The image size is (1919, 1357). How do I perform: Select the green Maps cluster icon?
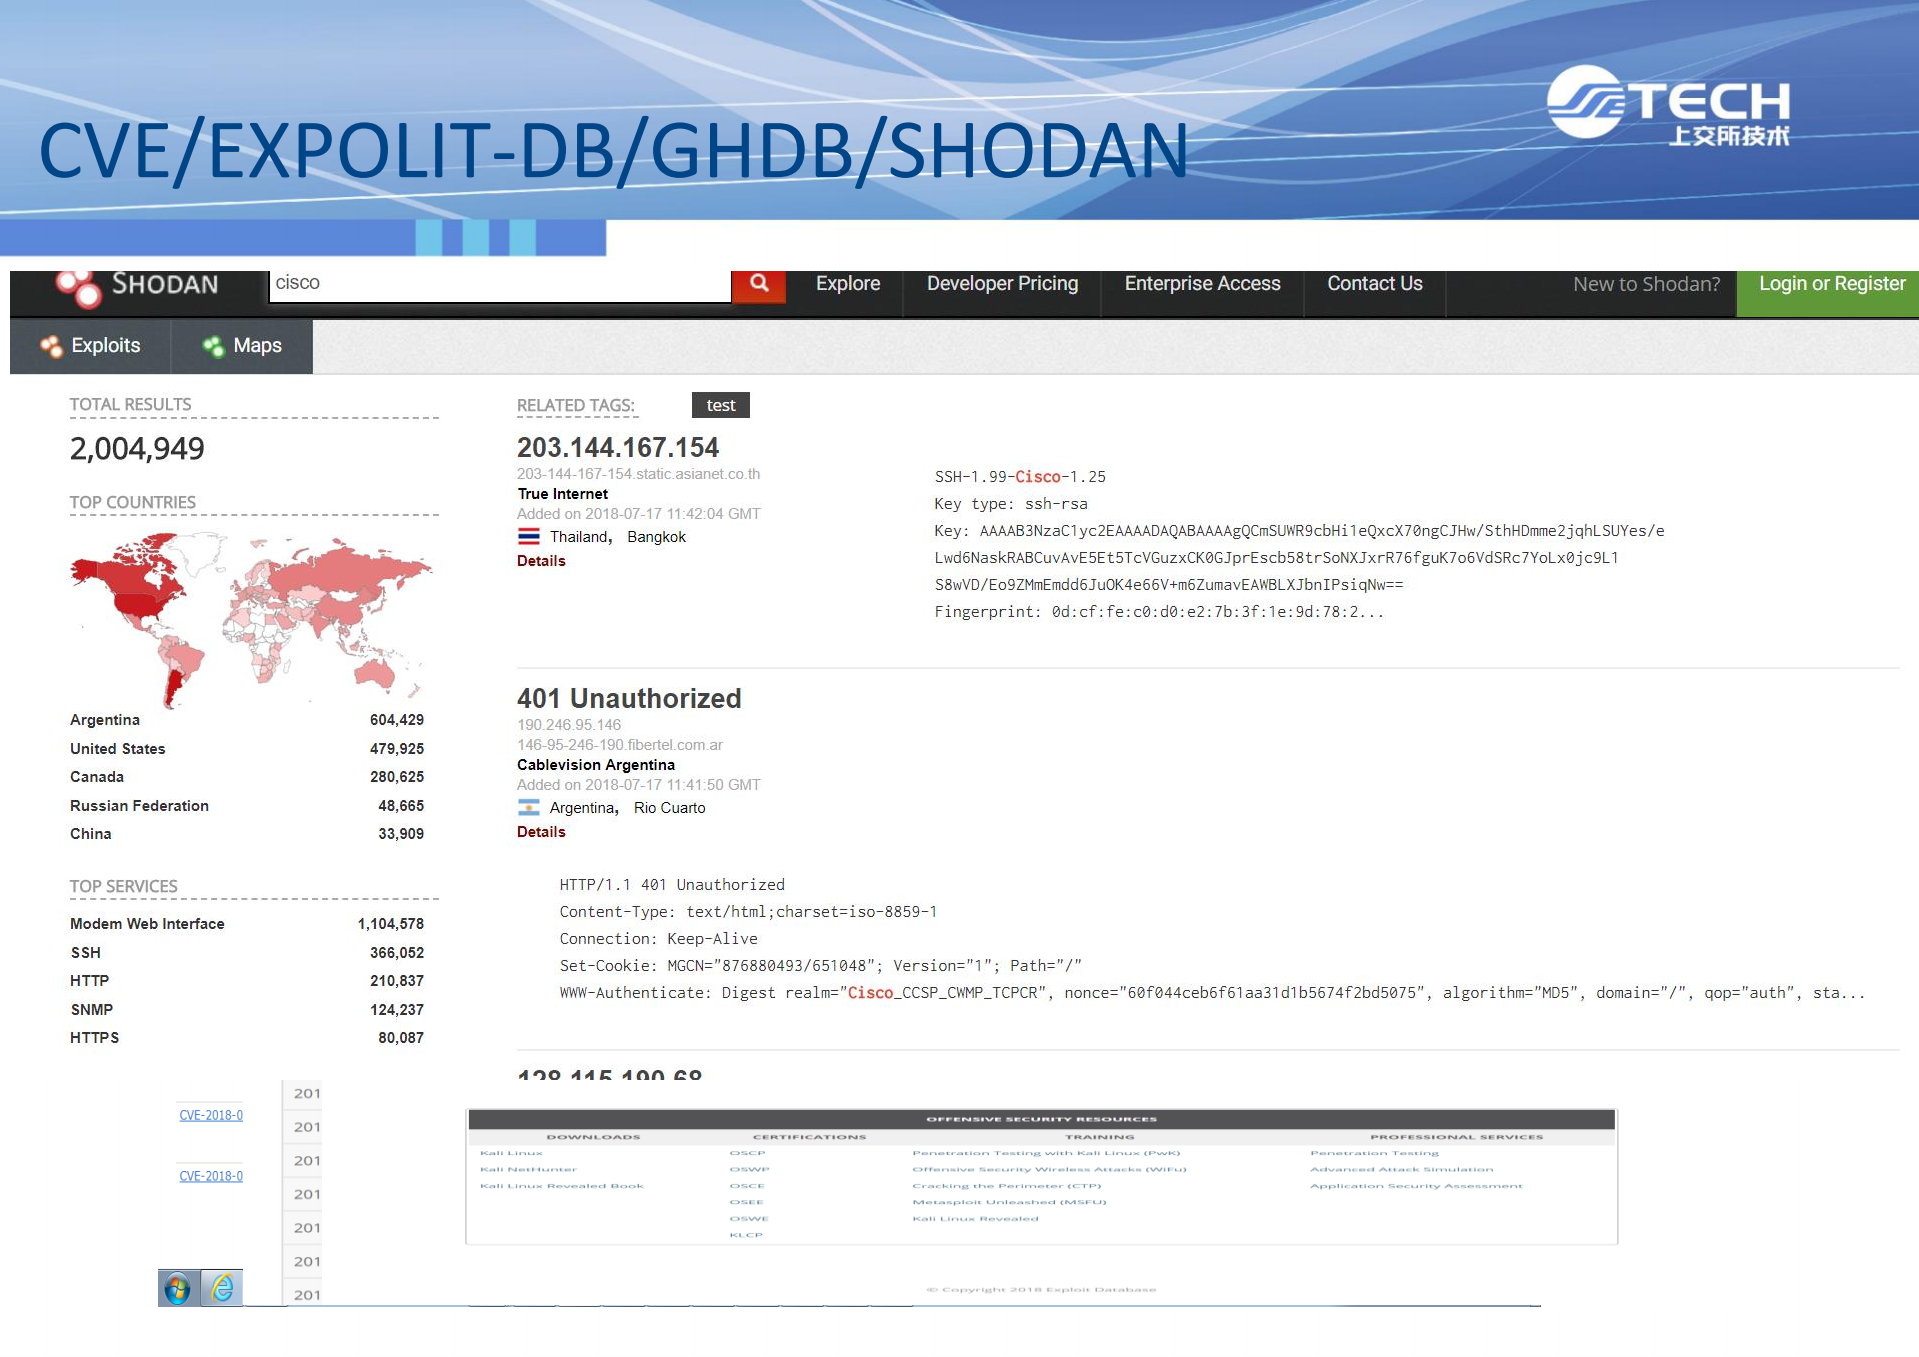click(211, 345)
